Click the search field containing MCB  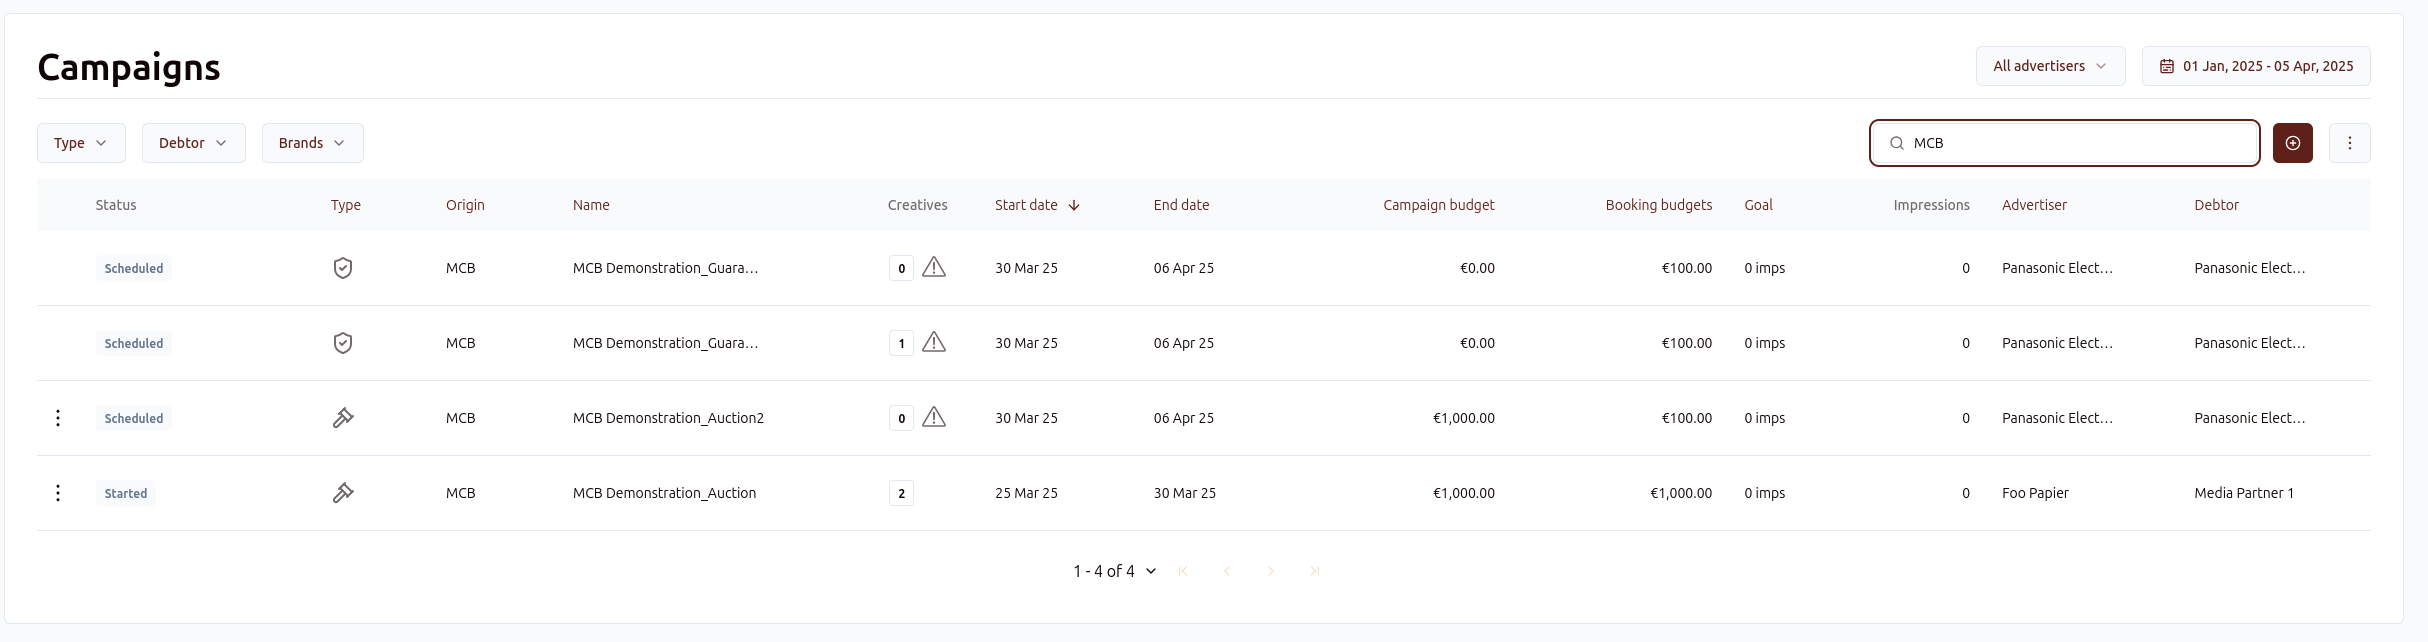[2070, 143]
